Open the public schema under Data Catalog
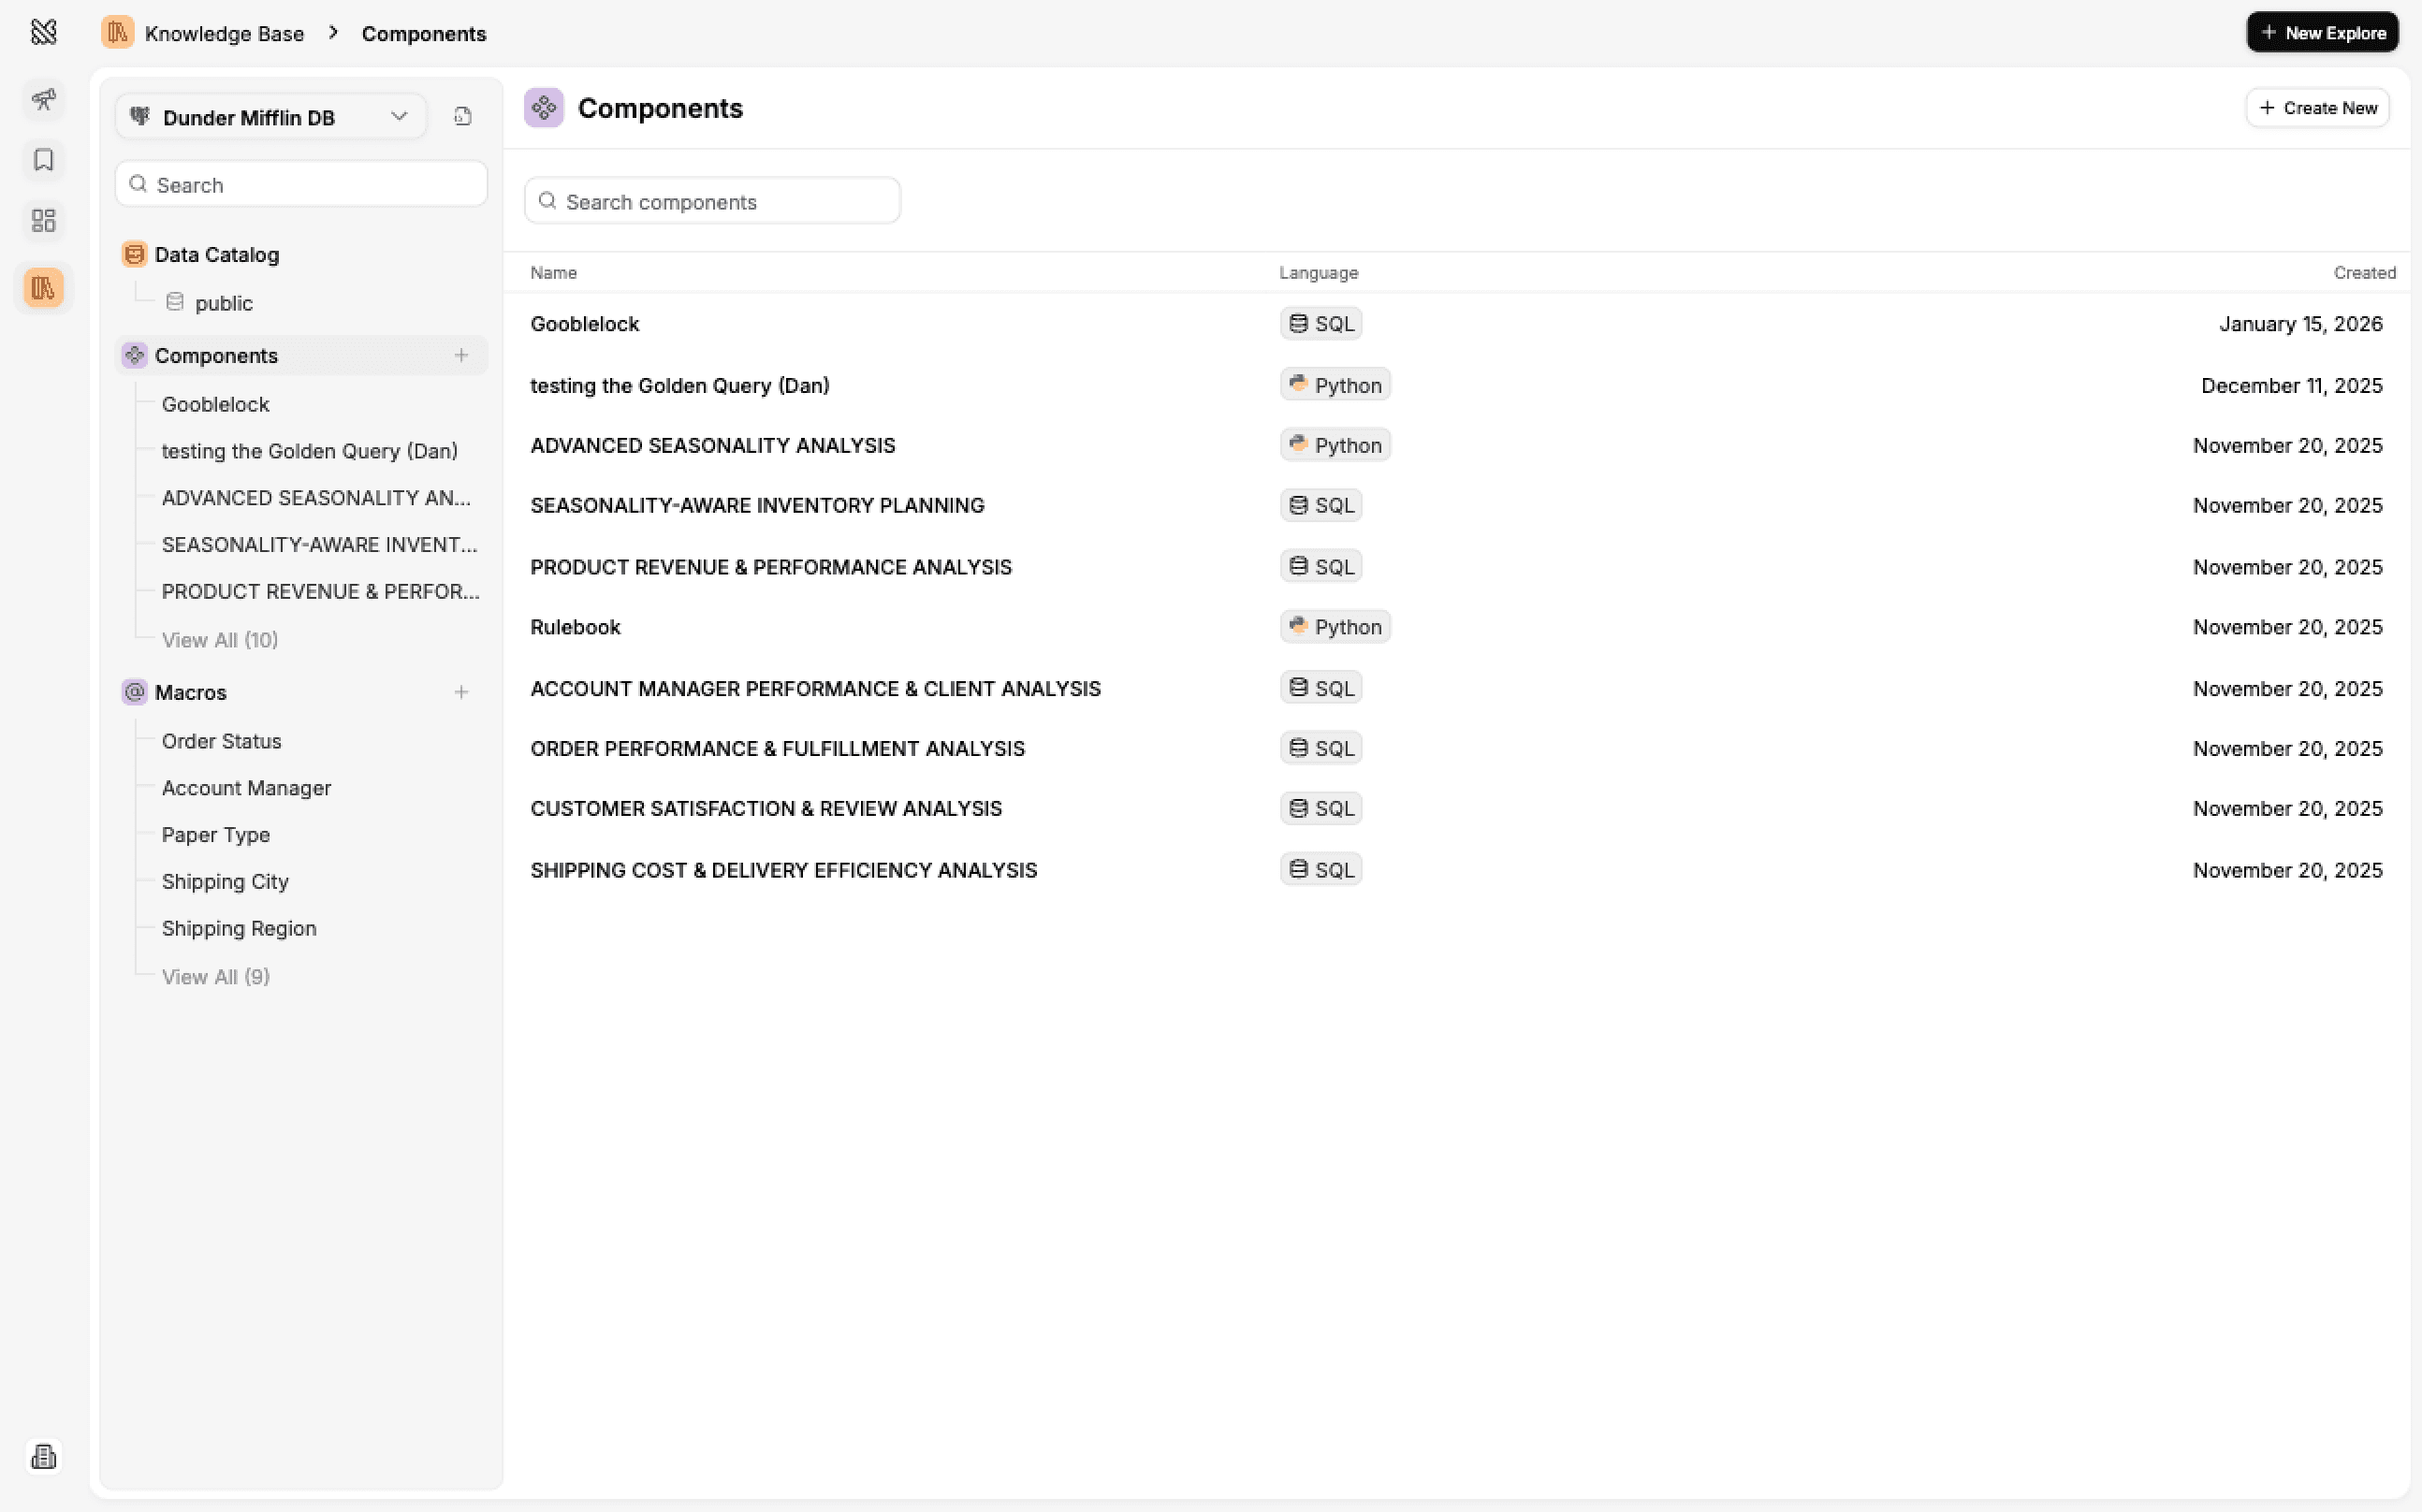The image size is (2422, 1512). click(x=224, y=302)
